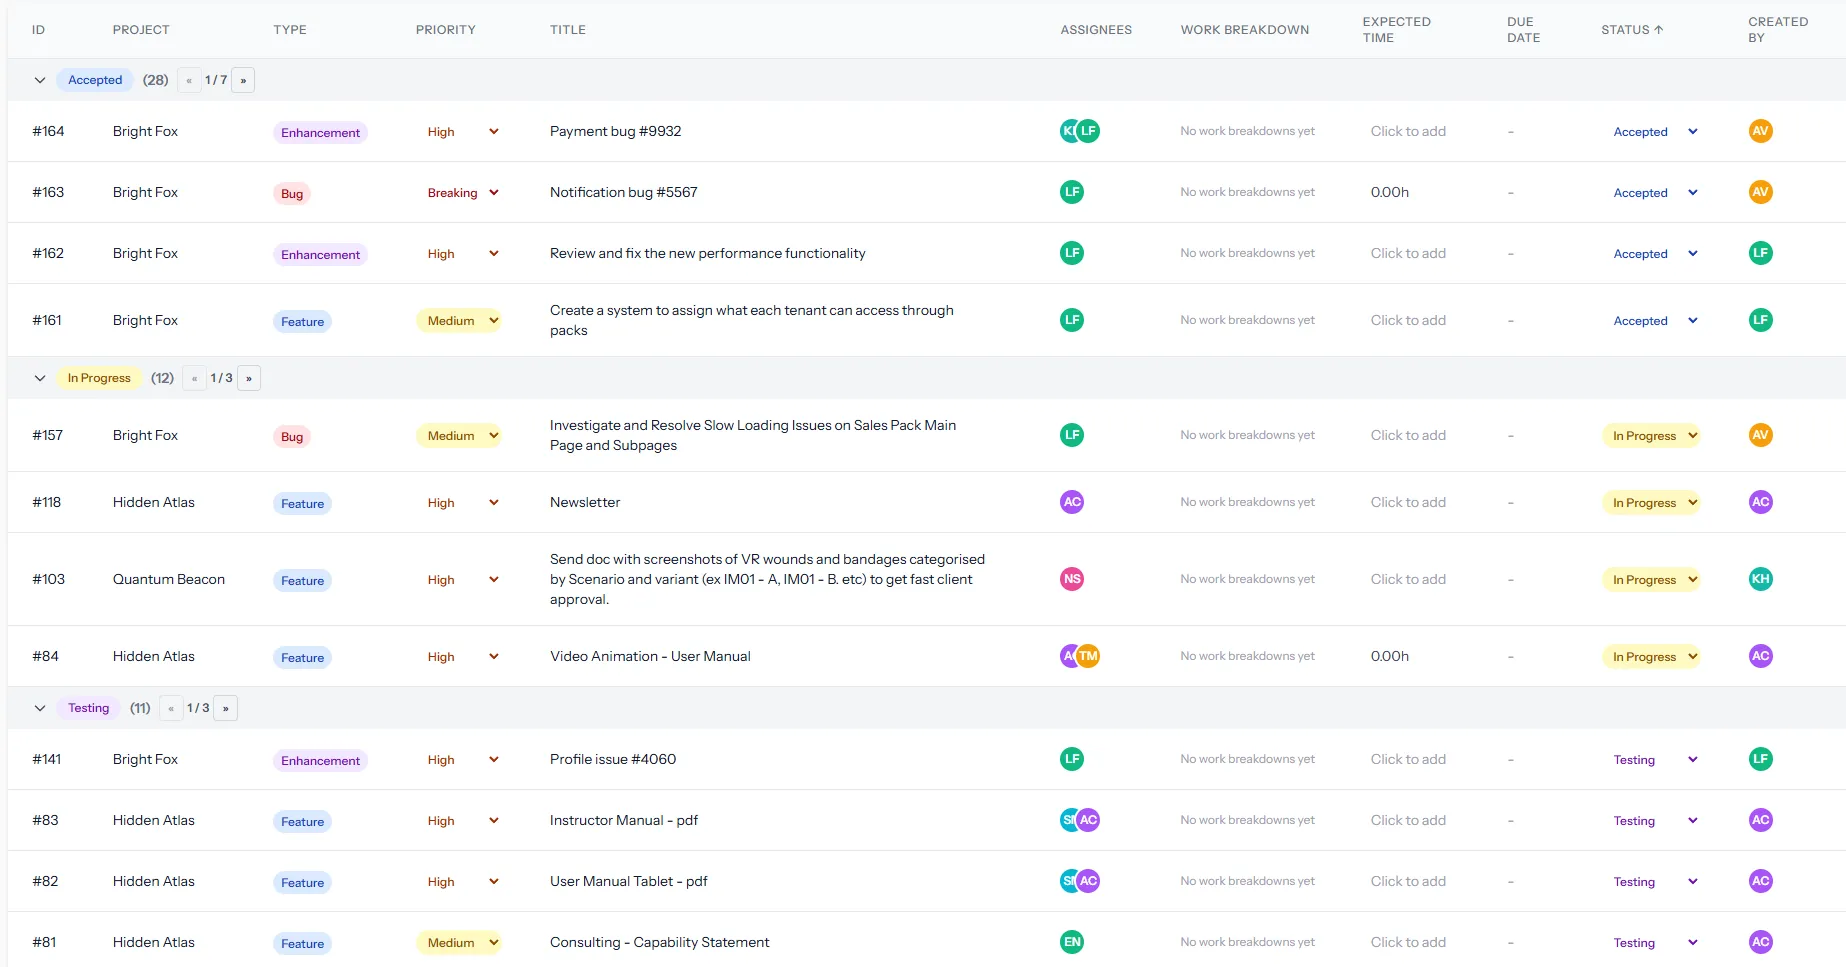Collapse the Accepted group
This screenshot has width=1846, height=967.
40,80
